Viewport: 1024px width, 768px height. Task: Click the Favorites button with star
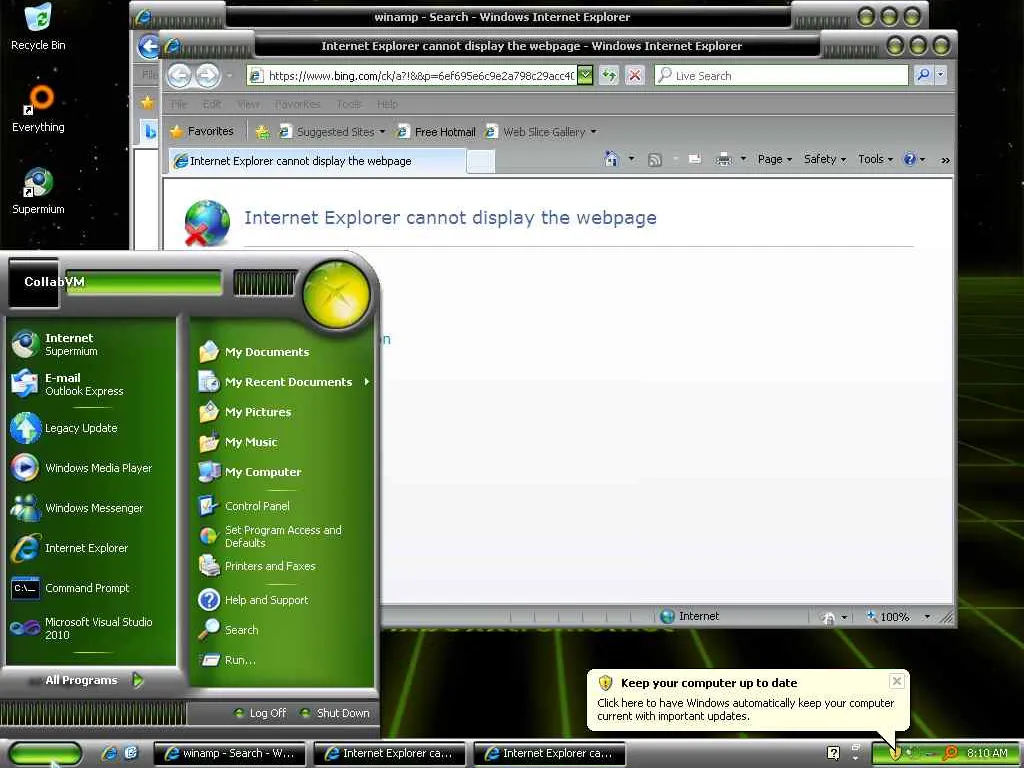point(202,131)
